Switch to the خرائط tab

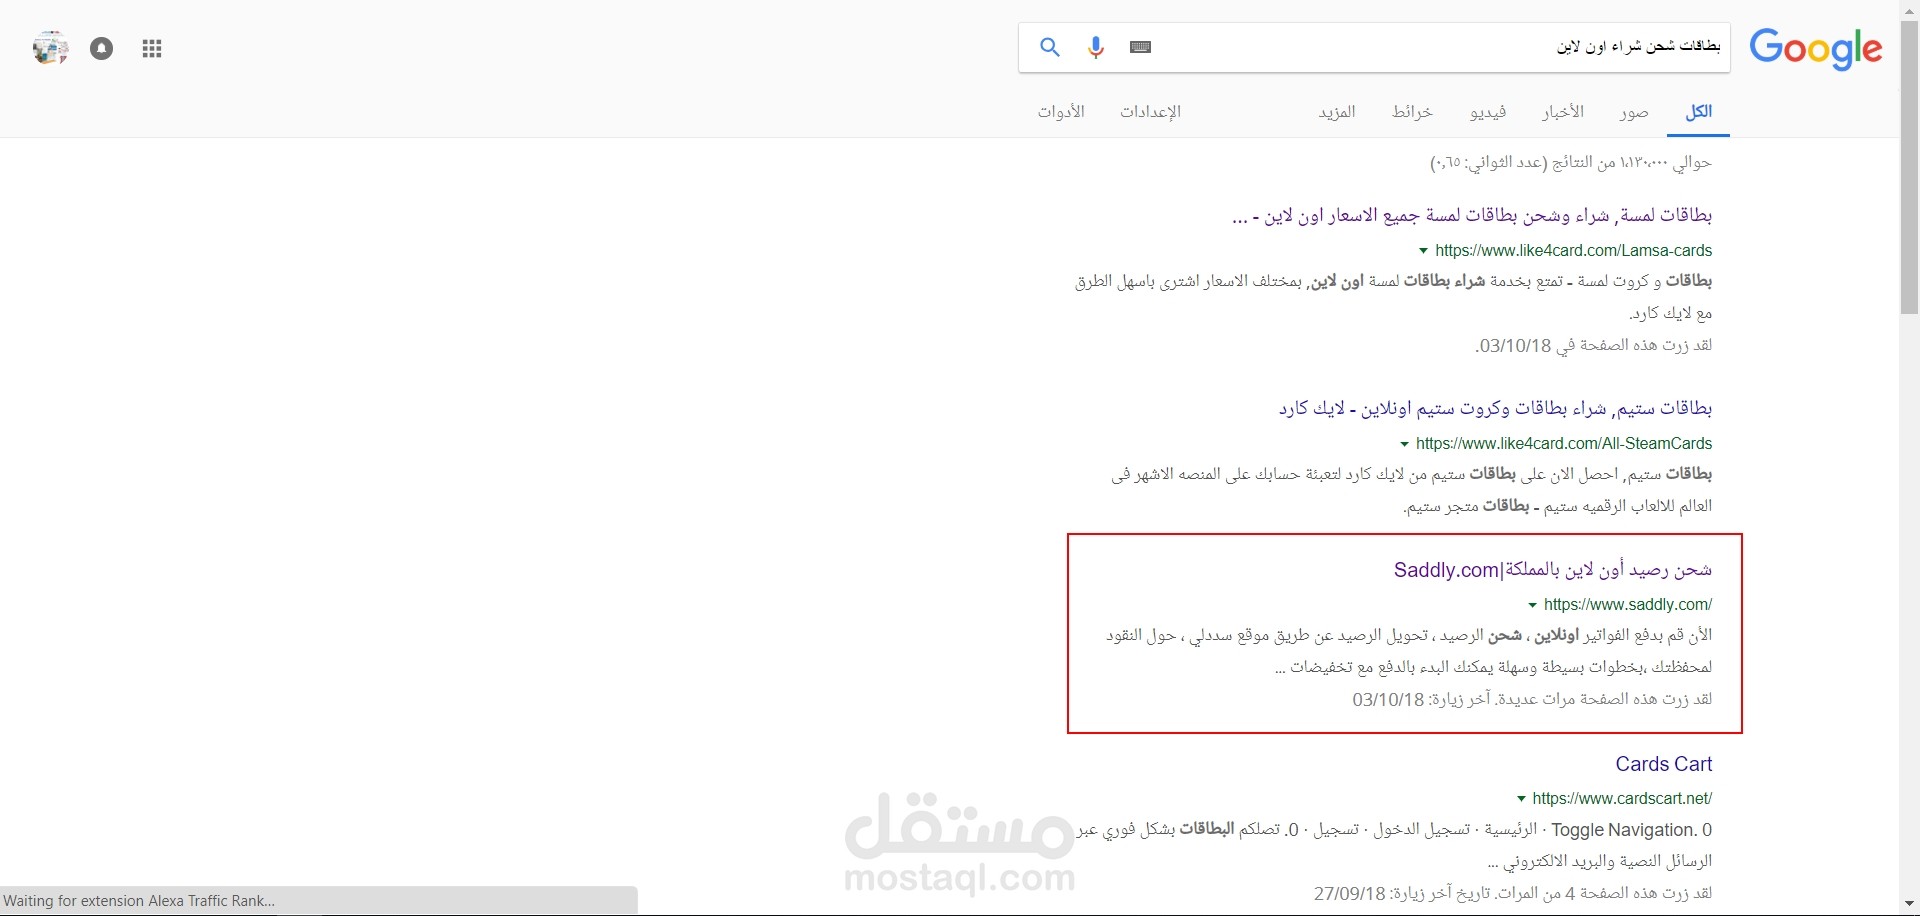click(1412, 111)
